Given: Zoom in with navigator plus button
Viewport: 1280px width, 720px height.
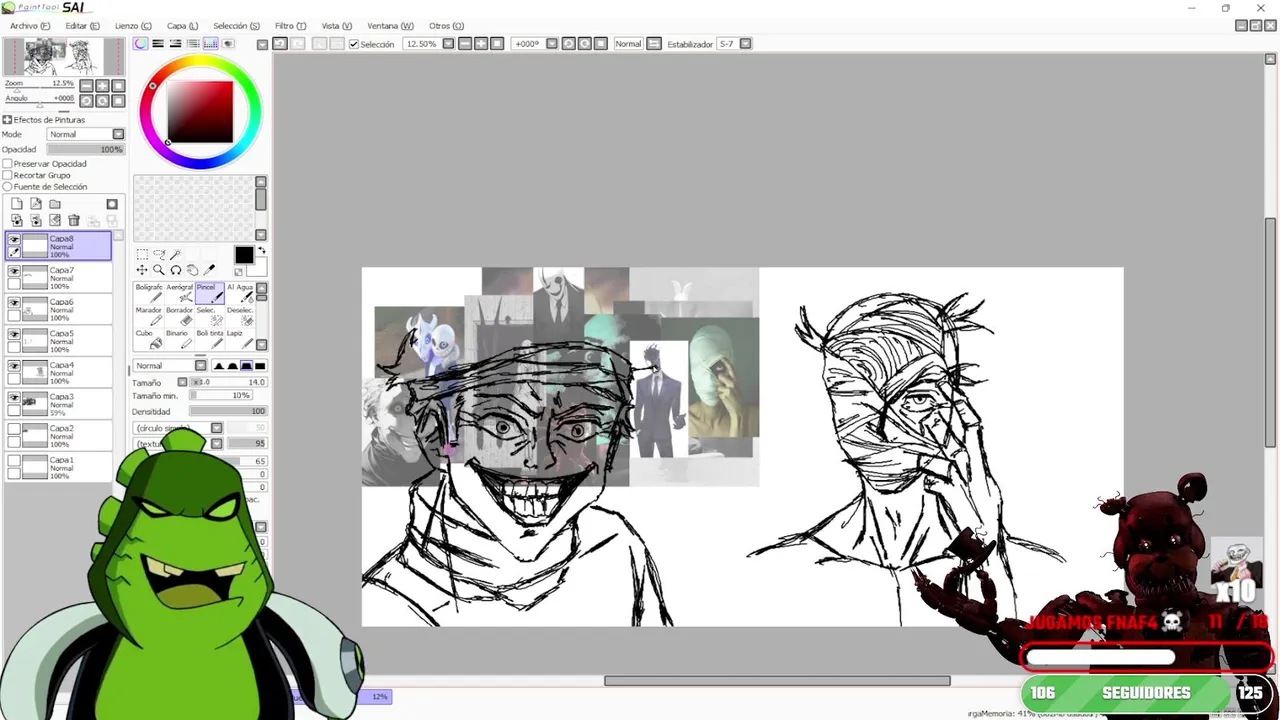Looking at the screenshot, I should pos(102,87).
